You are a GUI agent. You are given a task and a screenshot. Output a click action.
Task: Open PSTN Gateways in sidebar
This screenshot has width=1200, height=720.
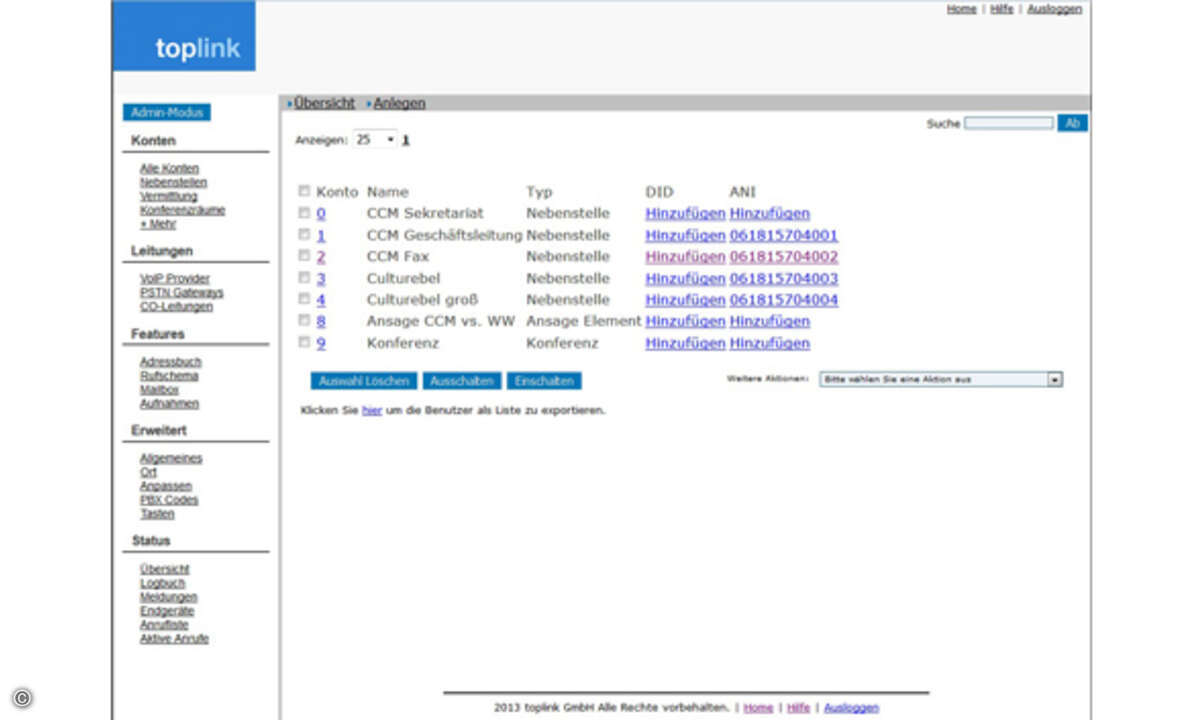point(181,293)
